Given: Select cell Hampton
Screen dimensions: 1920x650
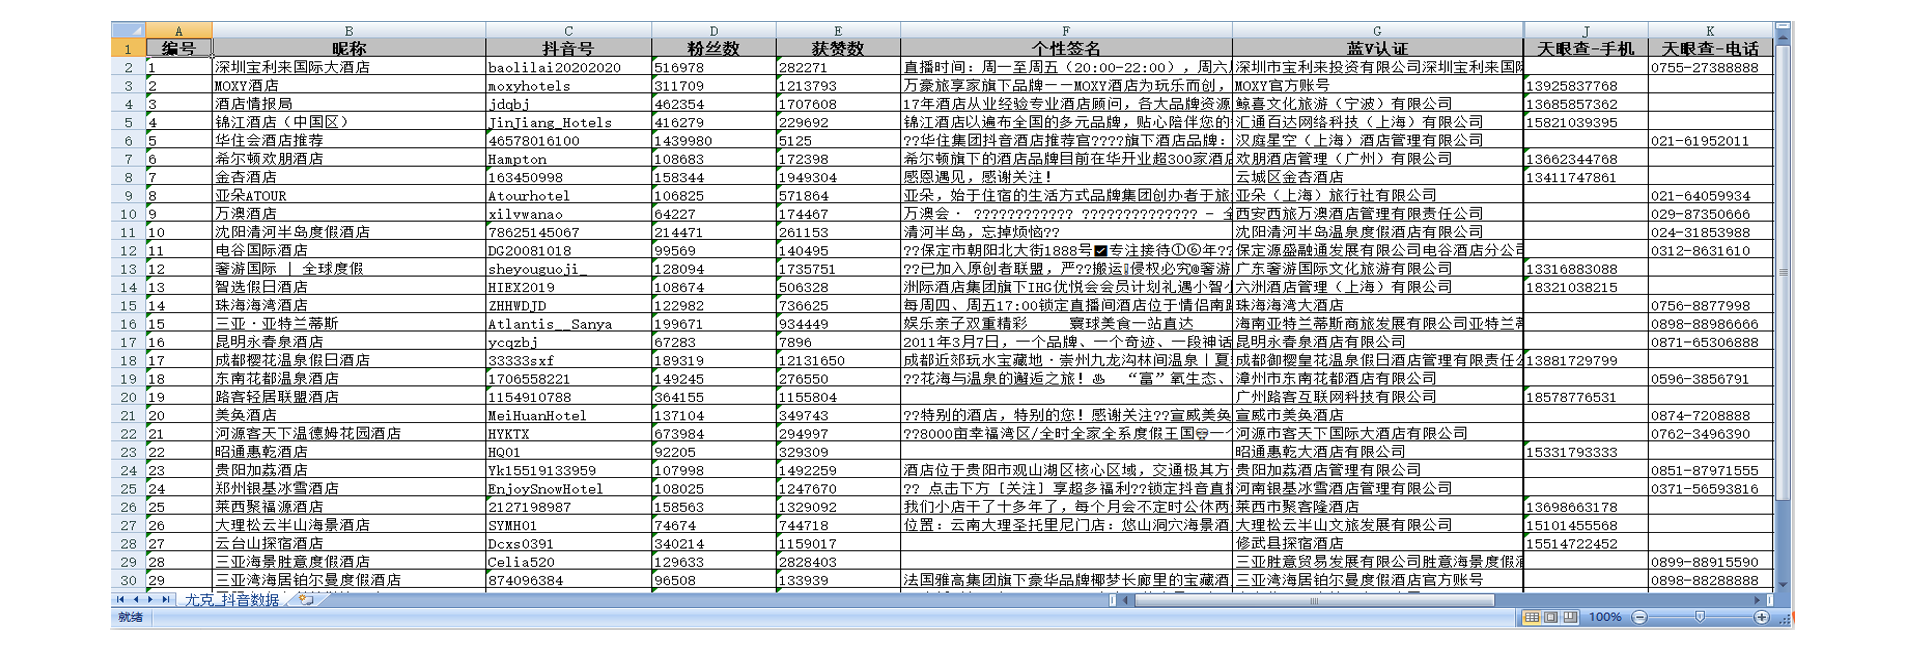Looking at the screenshot, I should pos(568,159).
